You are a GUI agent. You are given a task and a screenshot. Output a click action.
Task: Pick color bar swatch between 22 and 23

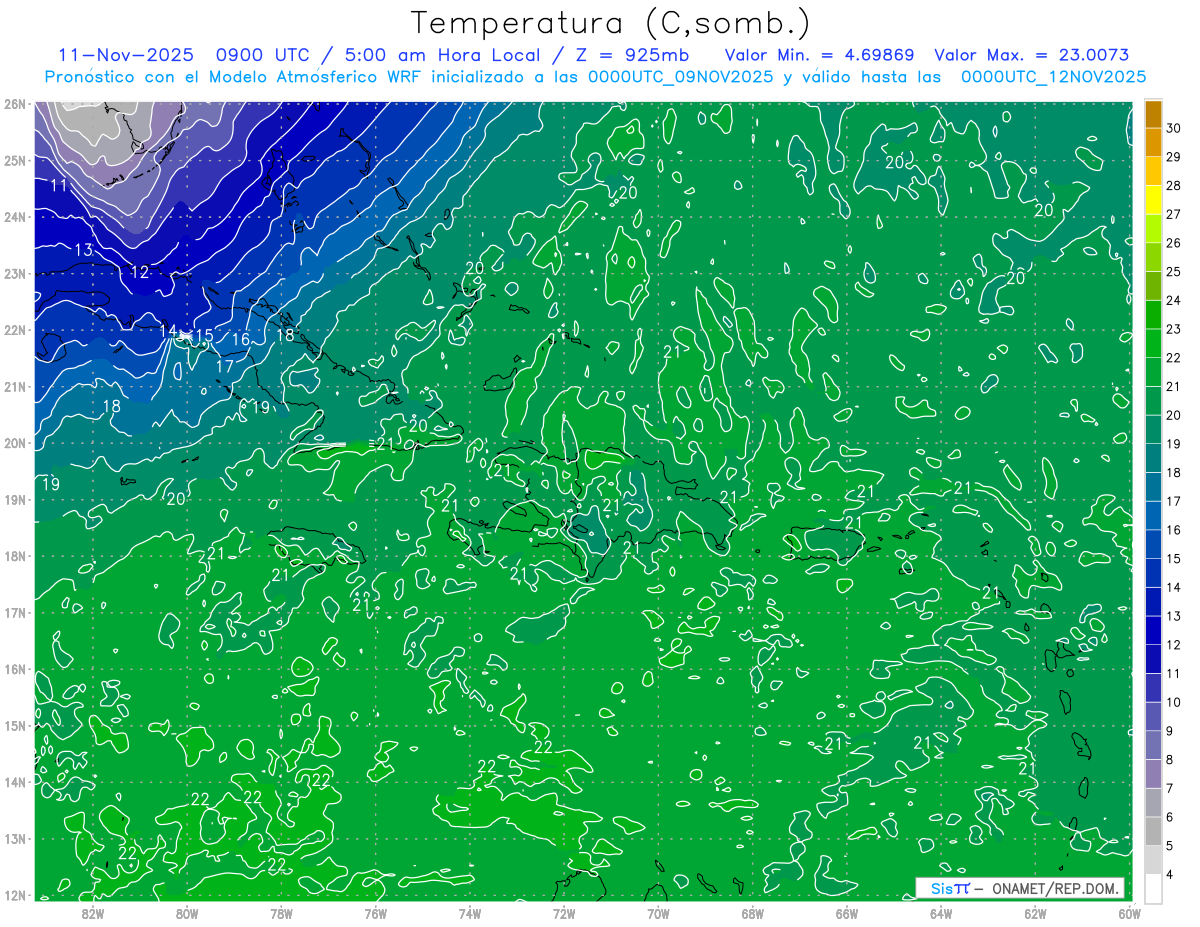[1154, 343]
